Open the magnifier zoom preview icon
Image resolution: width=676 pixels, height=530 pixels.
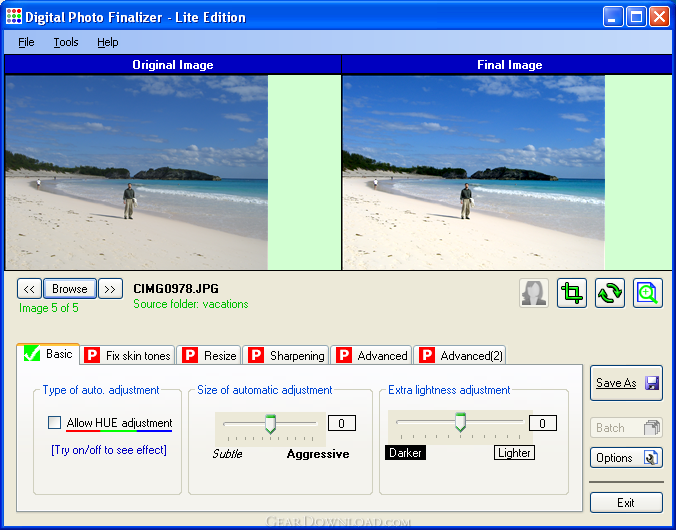pyautogui.click(x=648, y=293)
